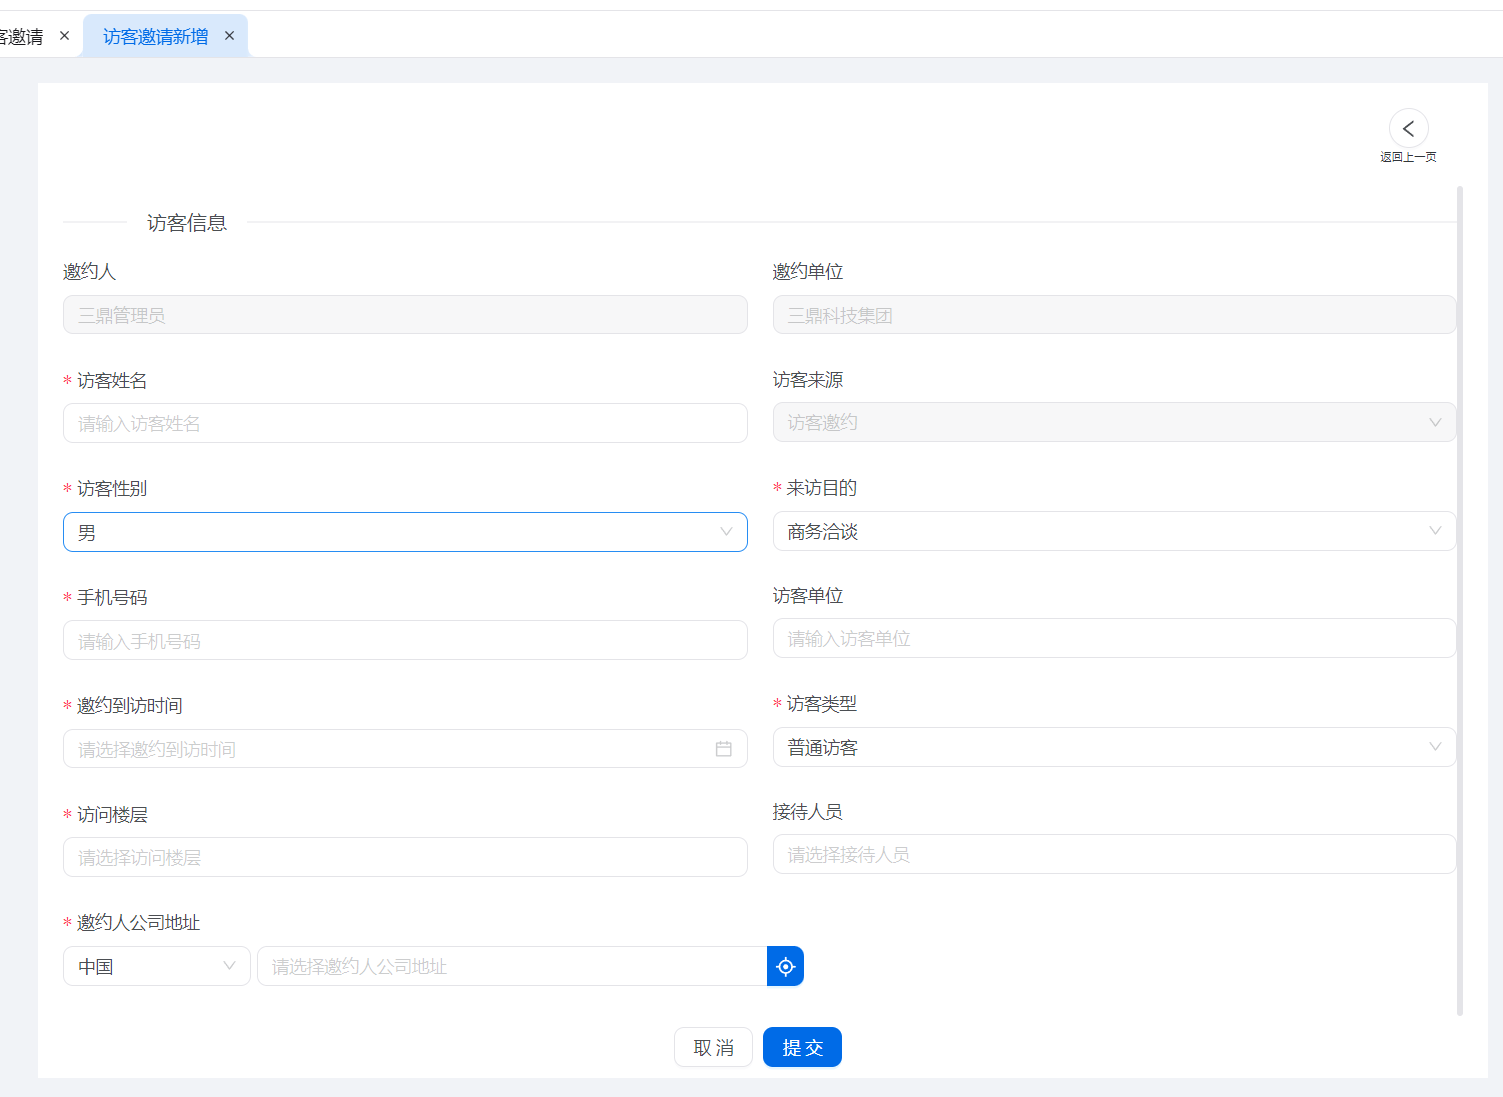The height and width of the screenshot is (1097, 1503).
Task: Select the 访问楼层 field
Action: click(x=405, y=857)
